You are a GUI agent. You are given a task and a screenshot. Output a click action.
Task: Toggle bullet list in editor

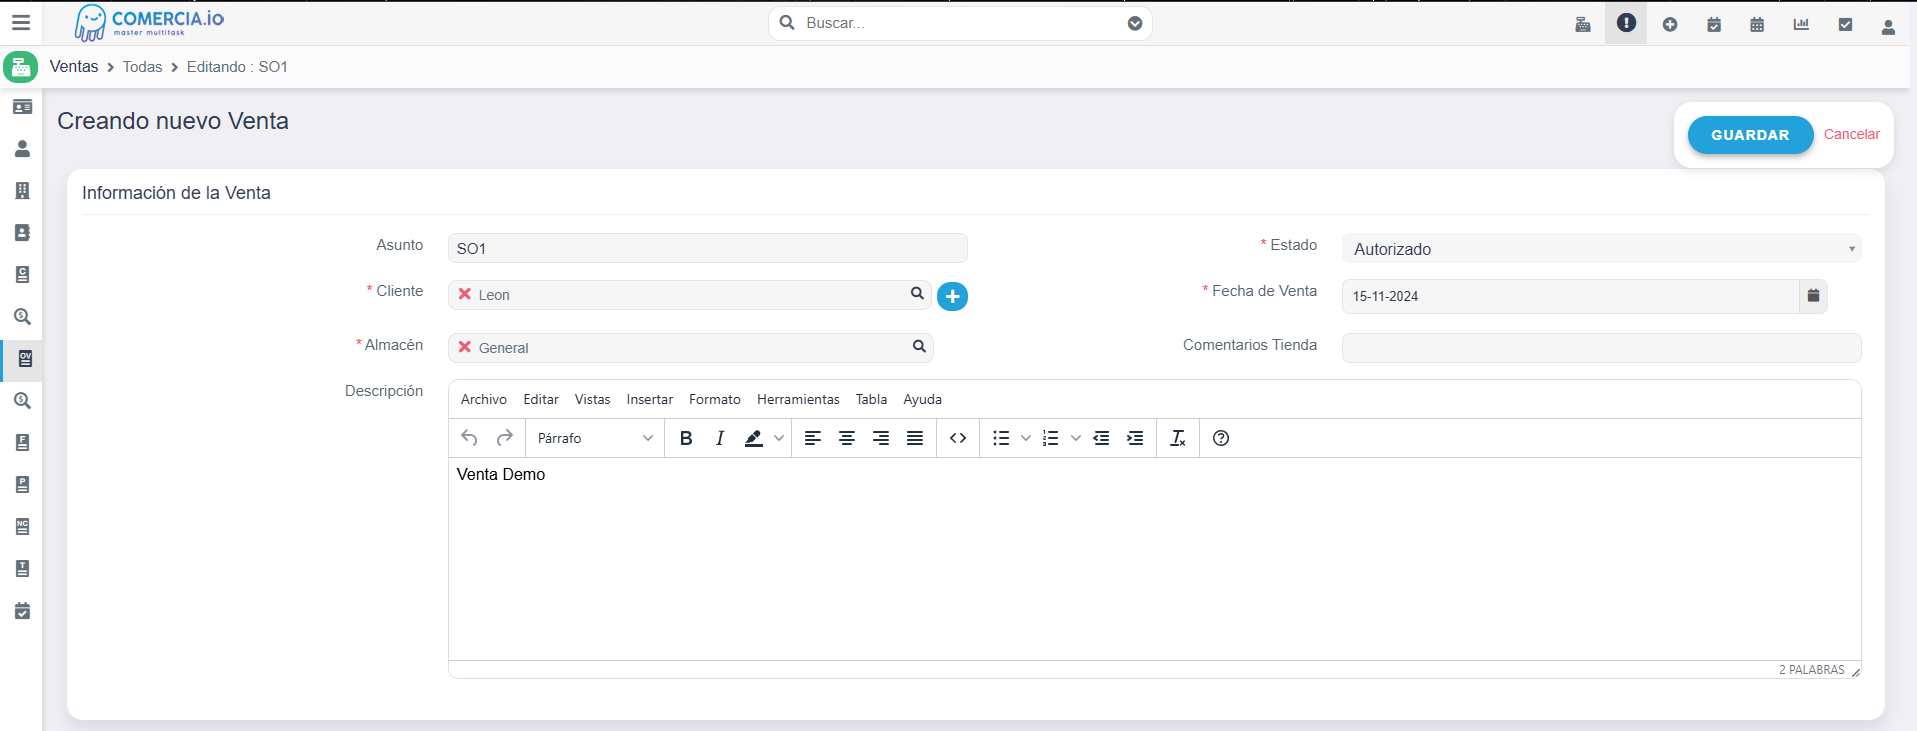point(1001,438)
